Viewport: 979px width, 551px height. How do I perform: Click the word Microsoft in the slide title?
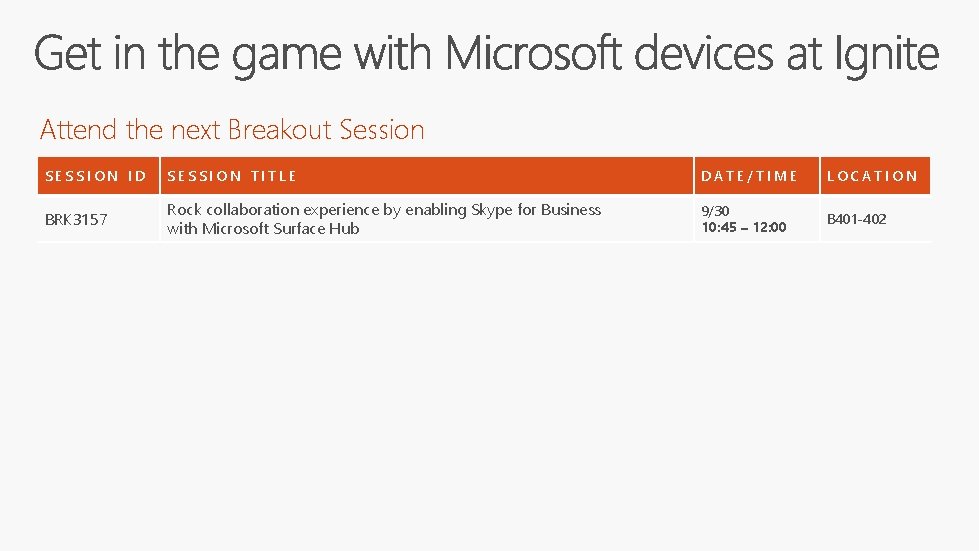pyautogui.click(x=534, y=54)
